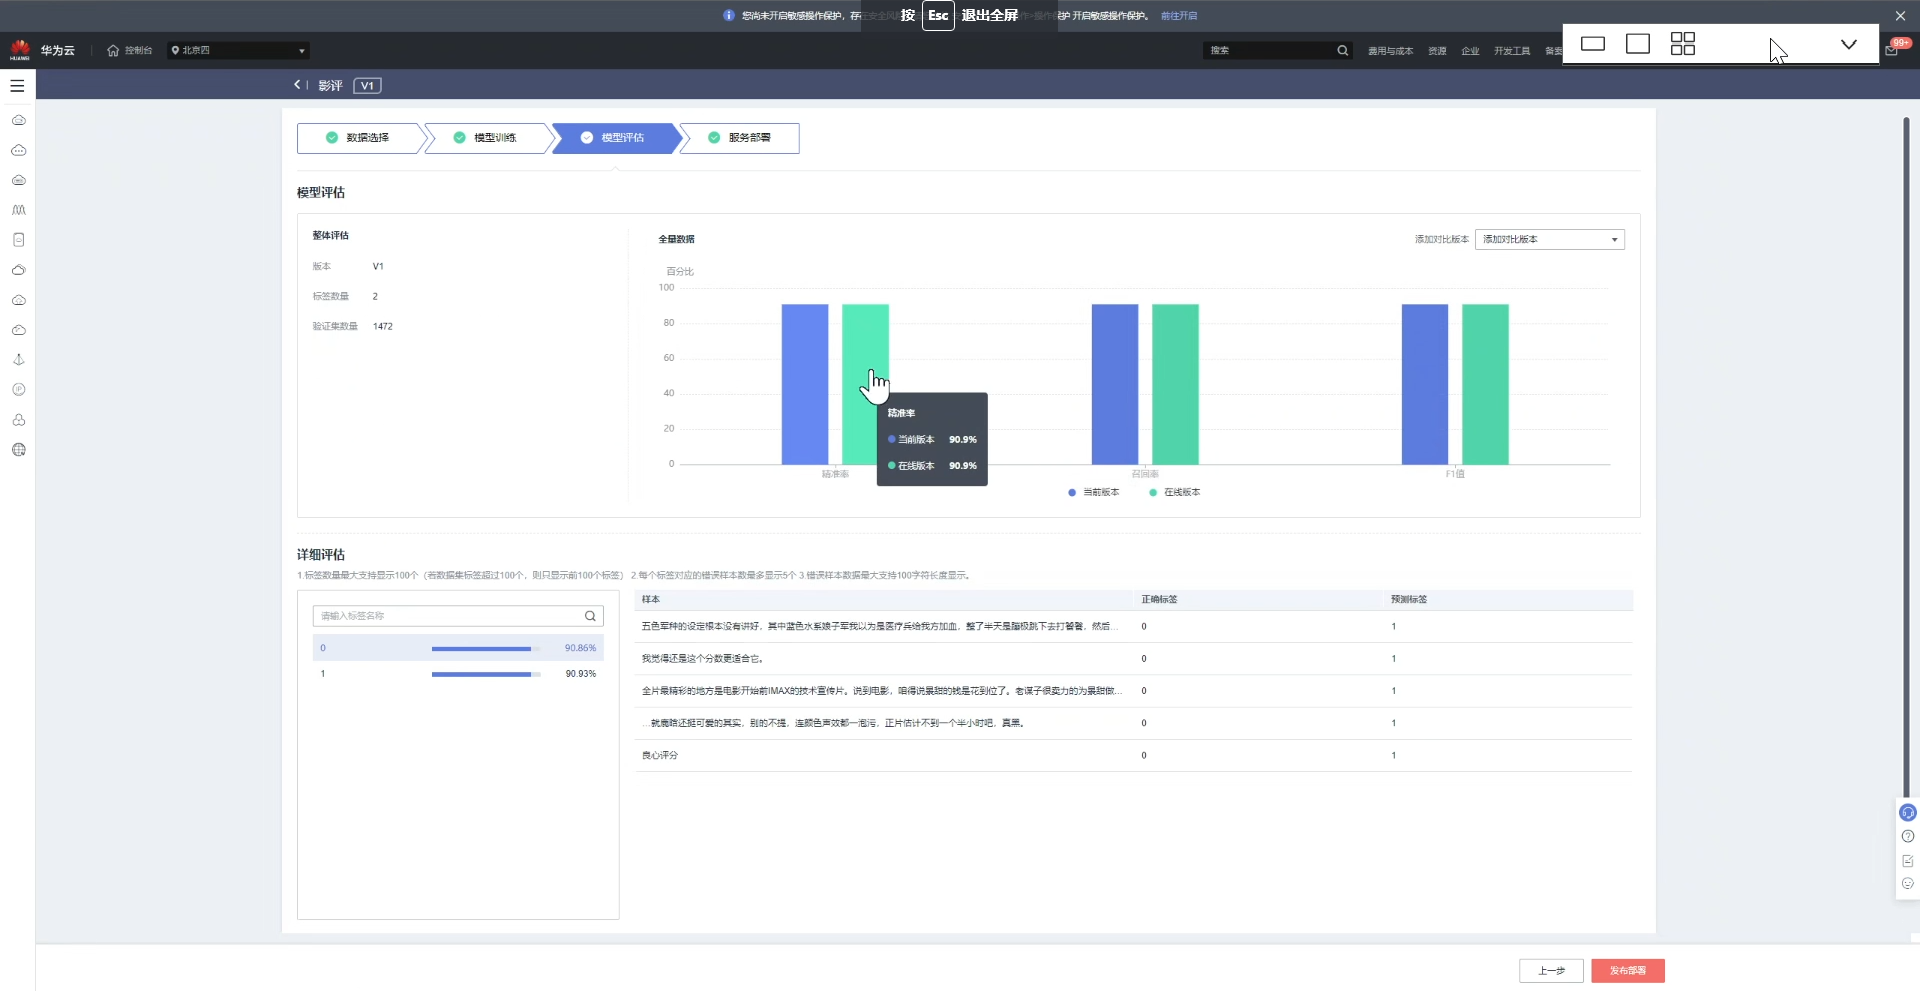1920x991 pixels.
Task: Click the help question mark floating icon
Action: [x=1908, y=836]
